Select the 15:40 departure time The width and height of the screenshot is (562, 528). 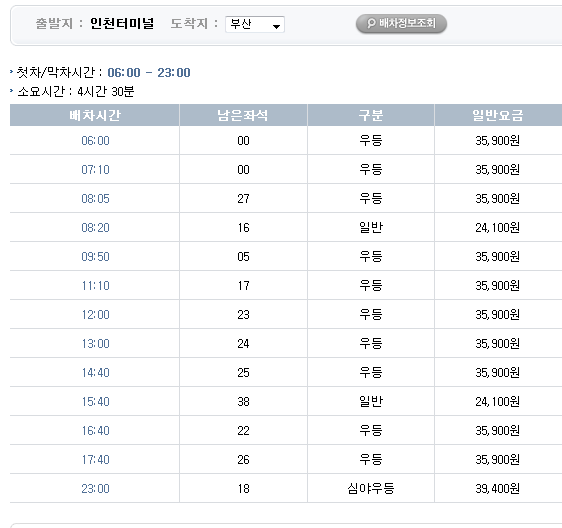pos(95,402)
